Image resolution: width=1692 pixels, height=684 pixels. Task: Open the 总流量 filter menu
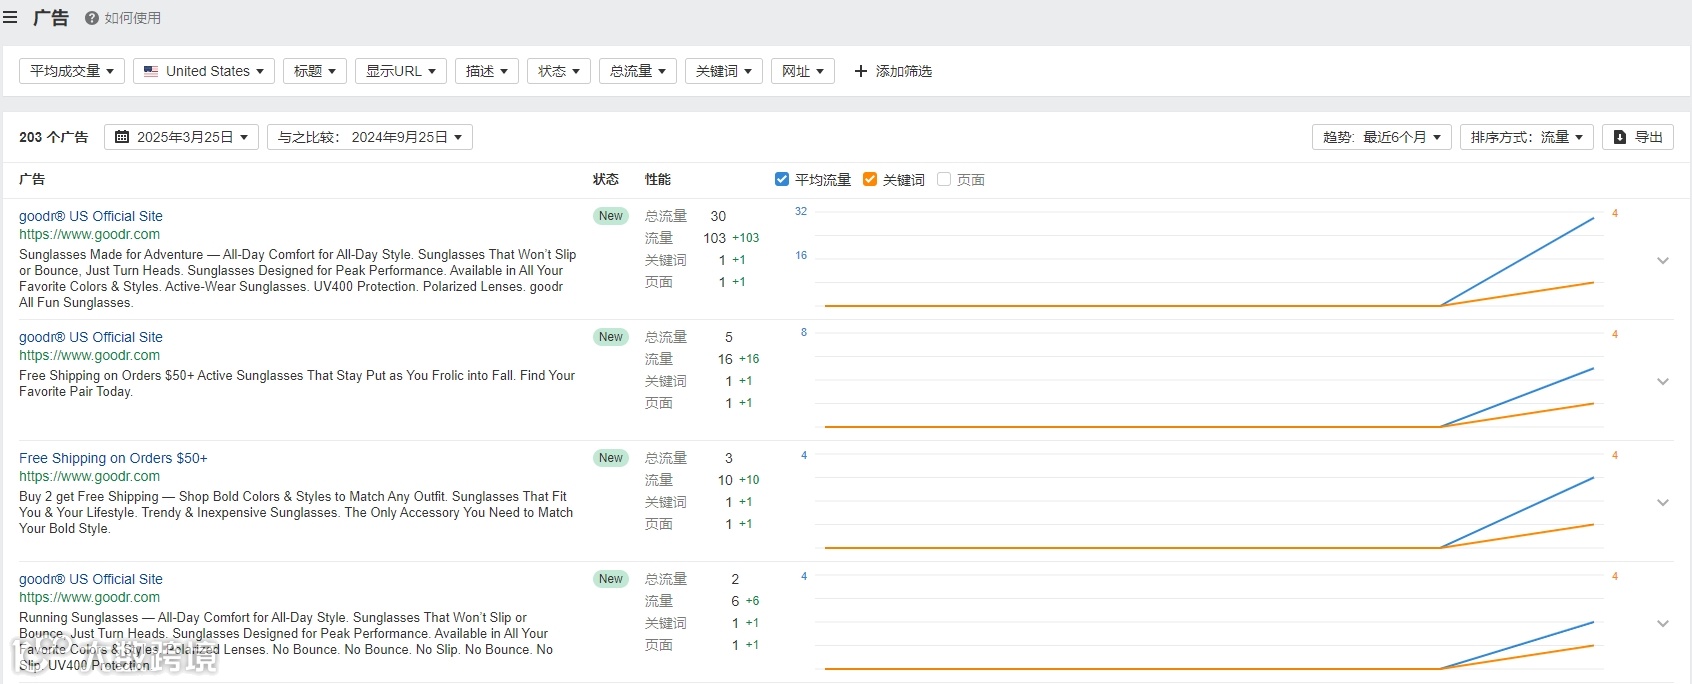click(x=637, y=71)
